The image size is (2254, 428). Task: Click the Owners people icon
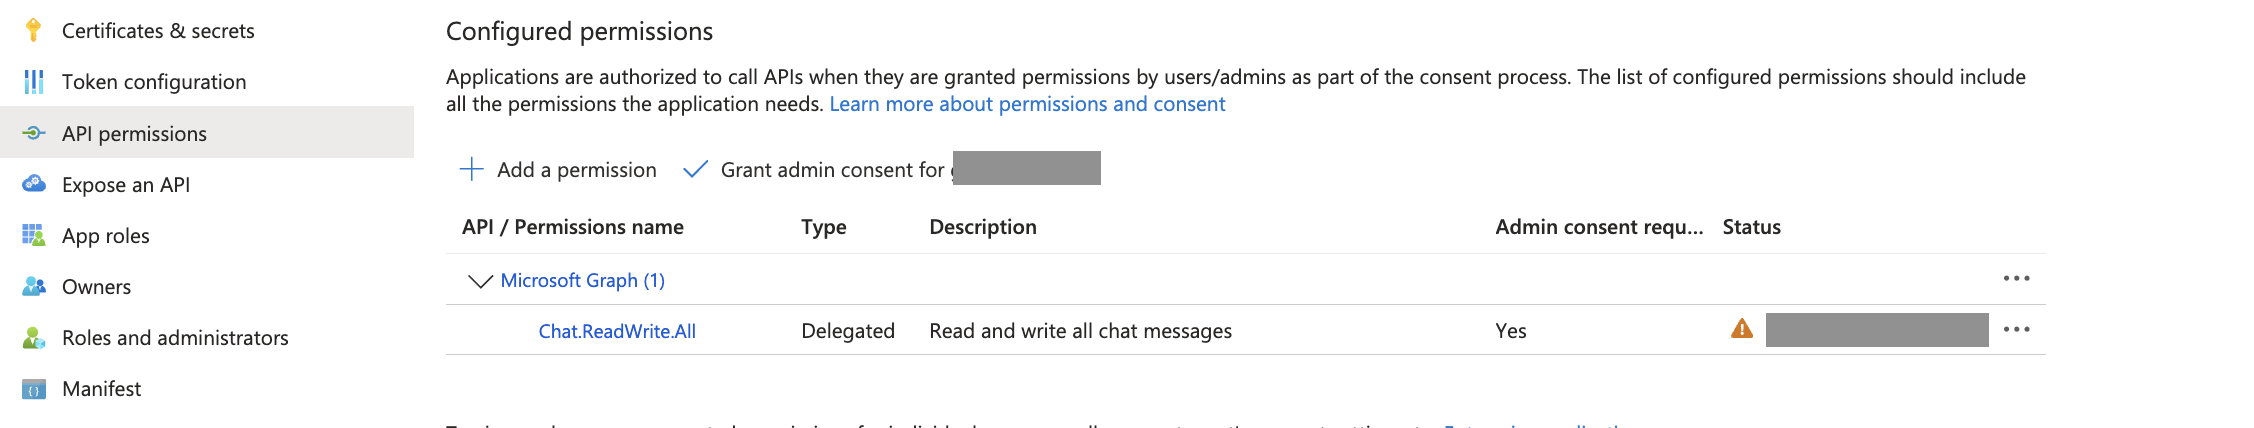(34, 287)
